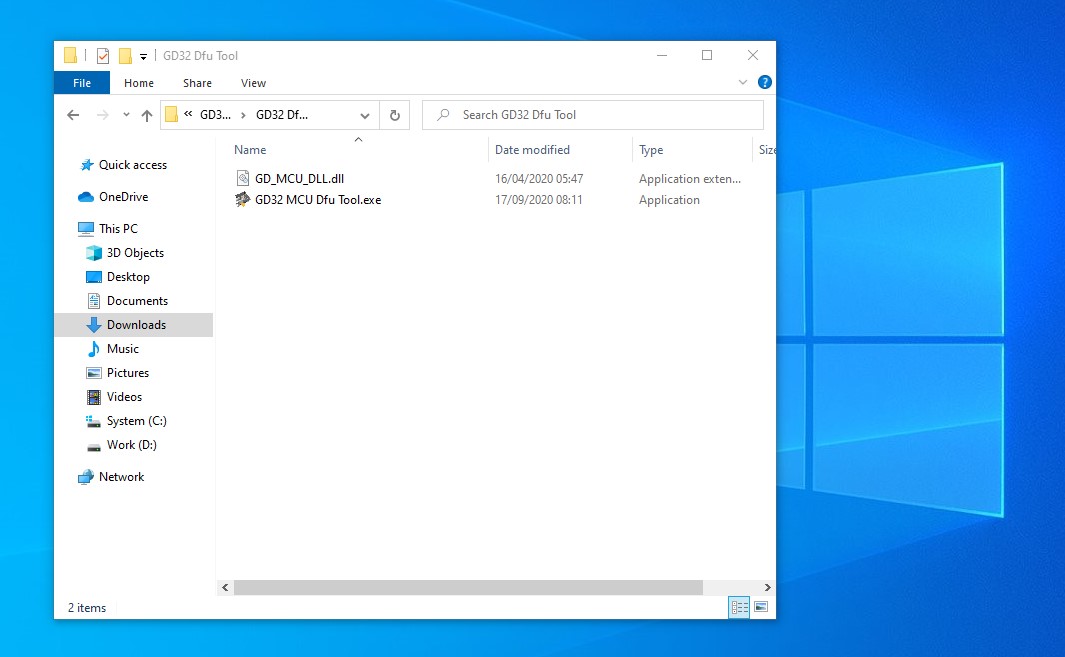
Task: Click the Forward navigation arrow
Action: [x=103, y=115]
